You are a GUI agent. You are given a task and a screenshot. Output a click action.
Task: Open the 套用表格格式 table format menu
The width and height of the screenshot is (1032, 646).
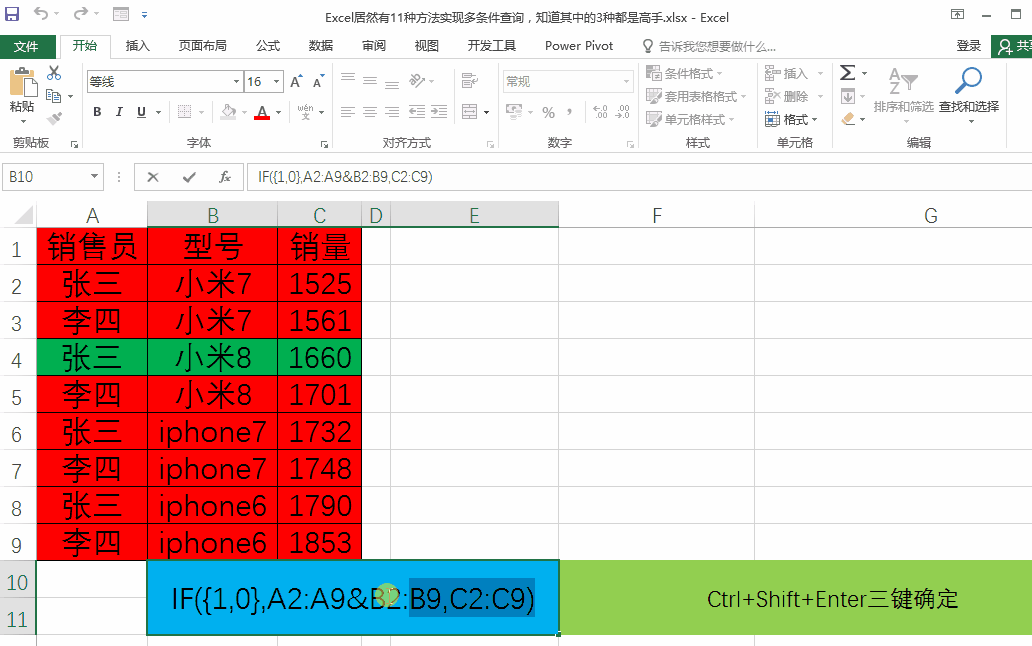point(696,96)
